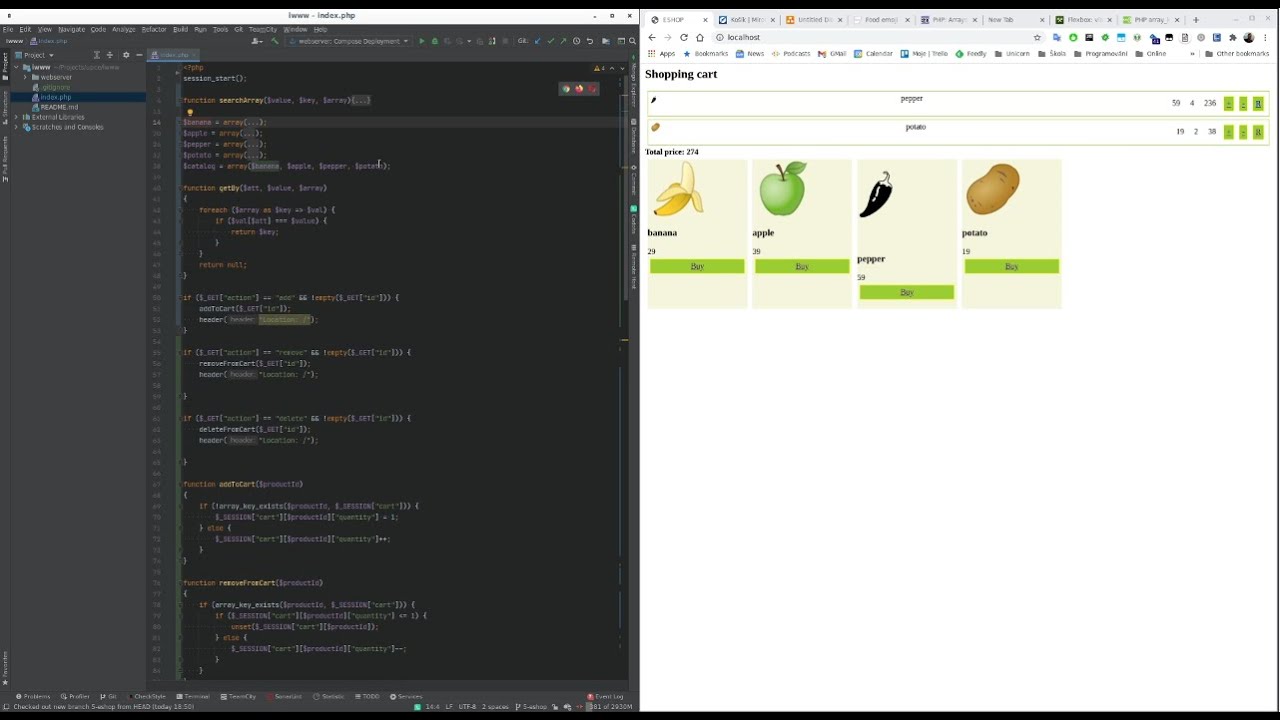Expand folded searchArray function body
This screenshot has height=720, width=1280.
[360, 100]
